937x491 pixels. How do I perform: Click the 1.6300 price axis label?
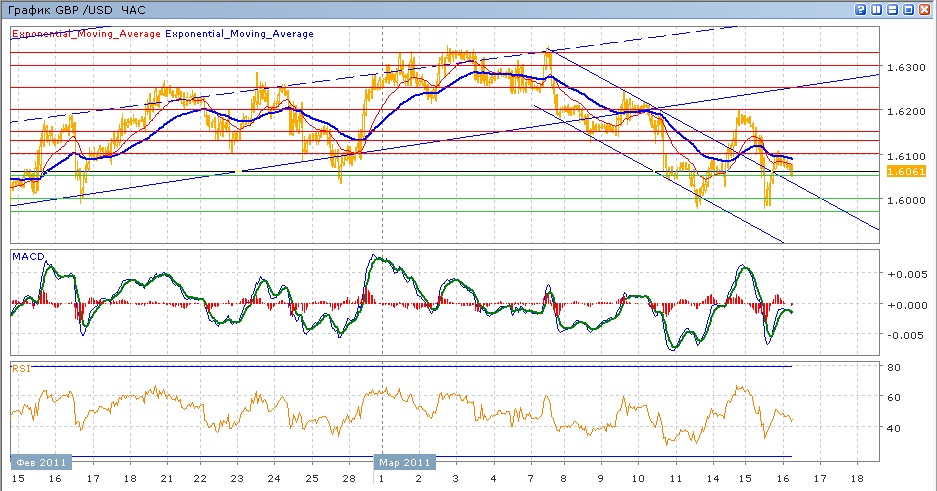(x=907, y=67)
